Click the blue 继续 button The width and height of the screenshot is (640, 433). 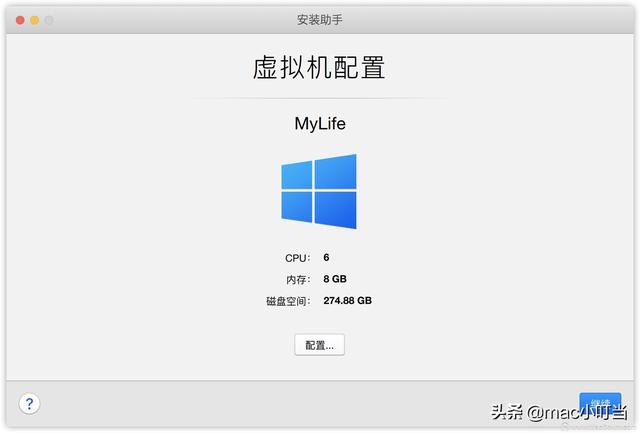click(x=600, y=403)
